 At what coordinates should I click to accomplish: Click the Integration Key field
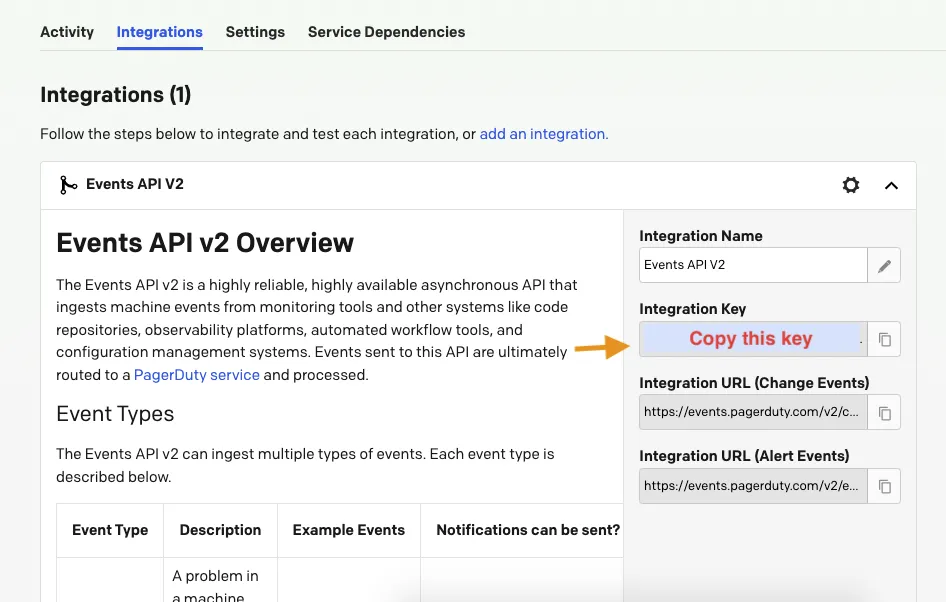coord(753,339)
